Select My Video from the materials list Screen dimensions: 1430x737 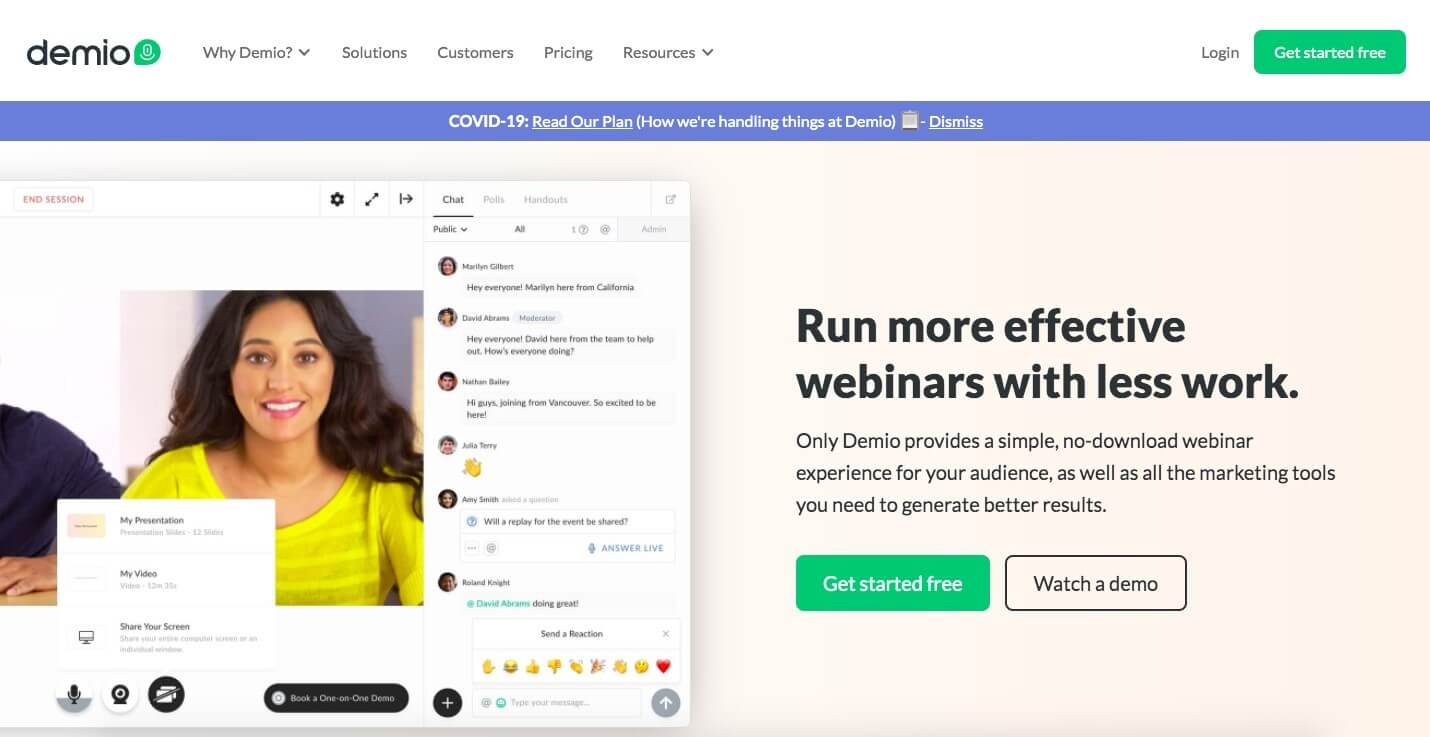[x=166, y=579]
